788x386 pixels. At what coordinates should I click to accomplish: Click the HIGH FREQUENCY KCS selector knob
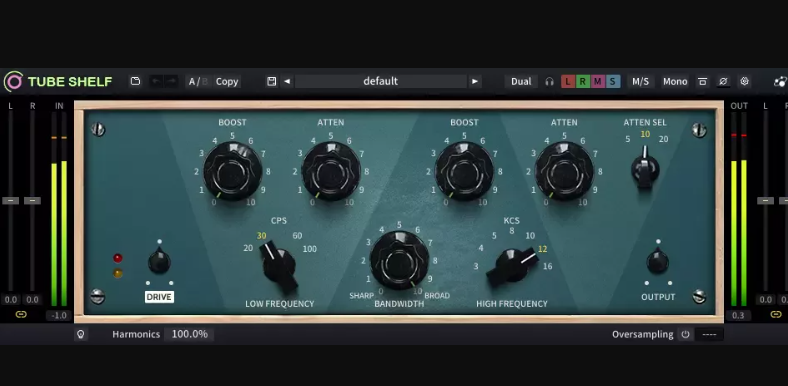(512, 266)
